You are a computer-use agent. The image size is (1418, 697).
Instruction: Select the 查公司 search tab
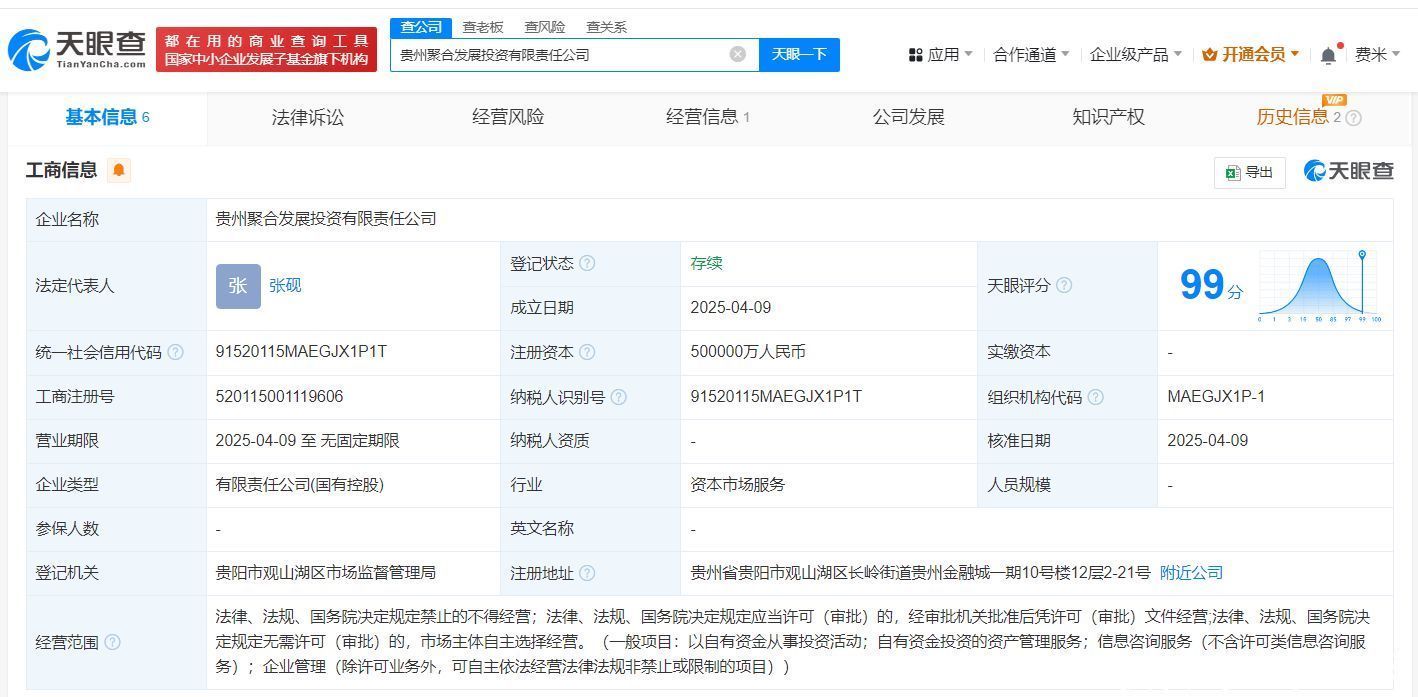pos(421,27)
